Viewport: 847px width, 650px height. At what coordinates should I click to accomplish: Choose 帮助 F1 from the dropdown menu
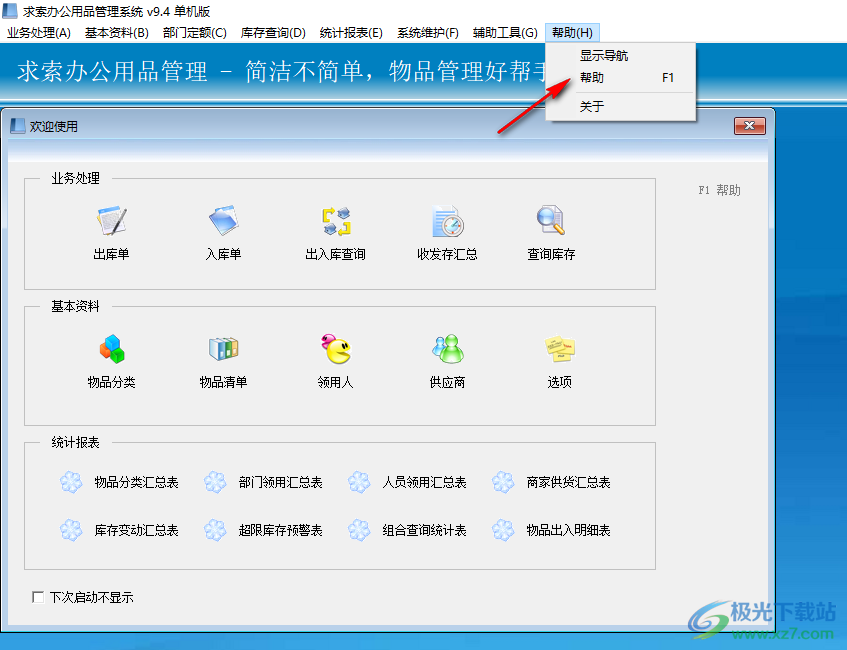[621, 78]
